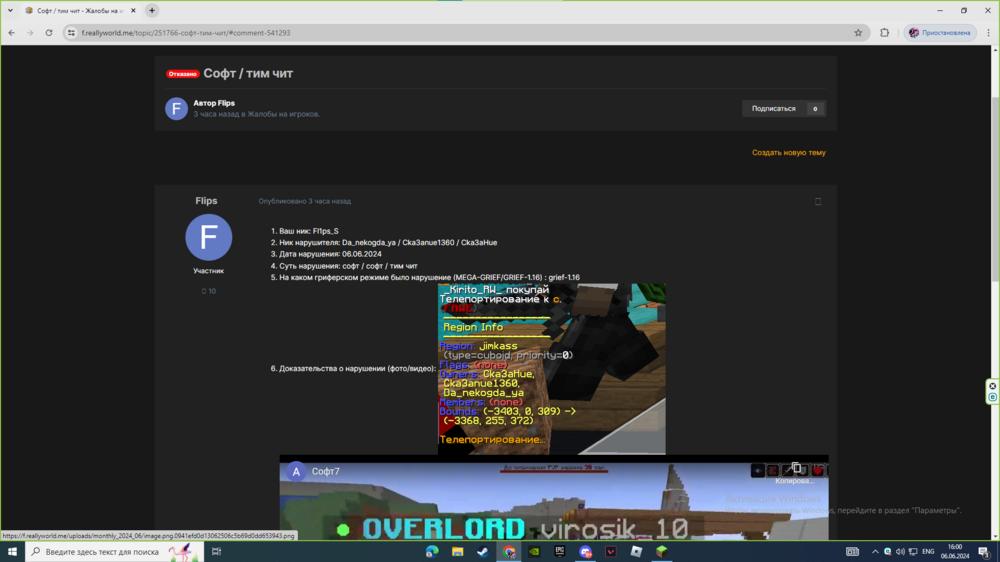The width and height of the screenshot is (1000, 562).
Task: Open the touch keyboard tray icon
Action: (x=852, y=552)
